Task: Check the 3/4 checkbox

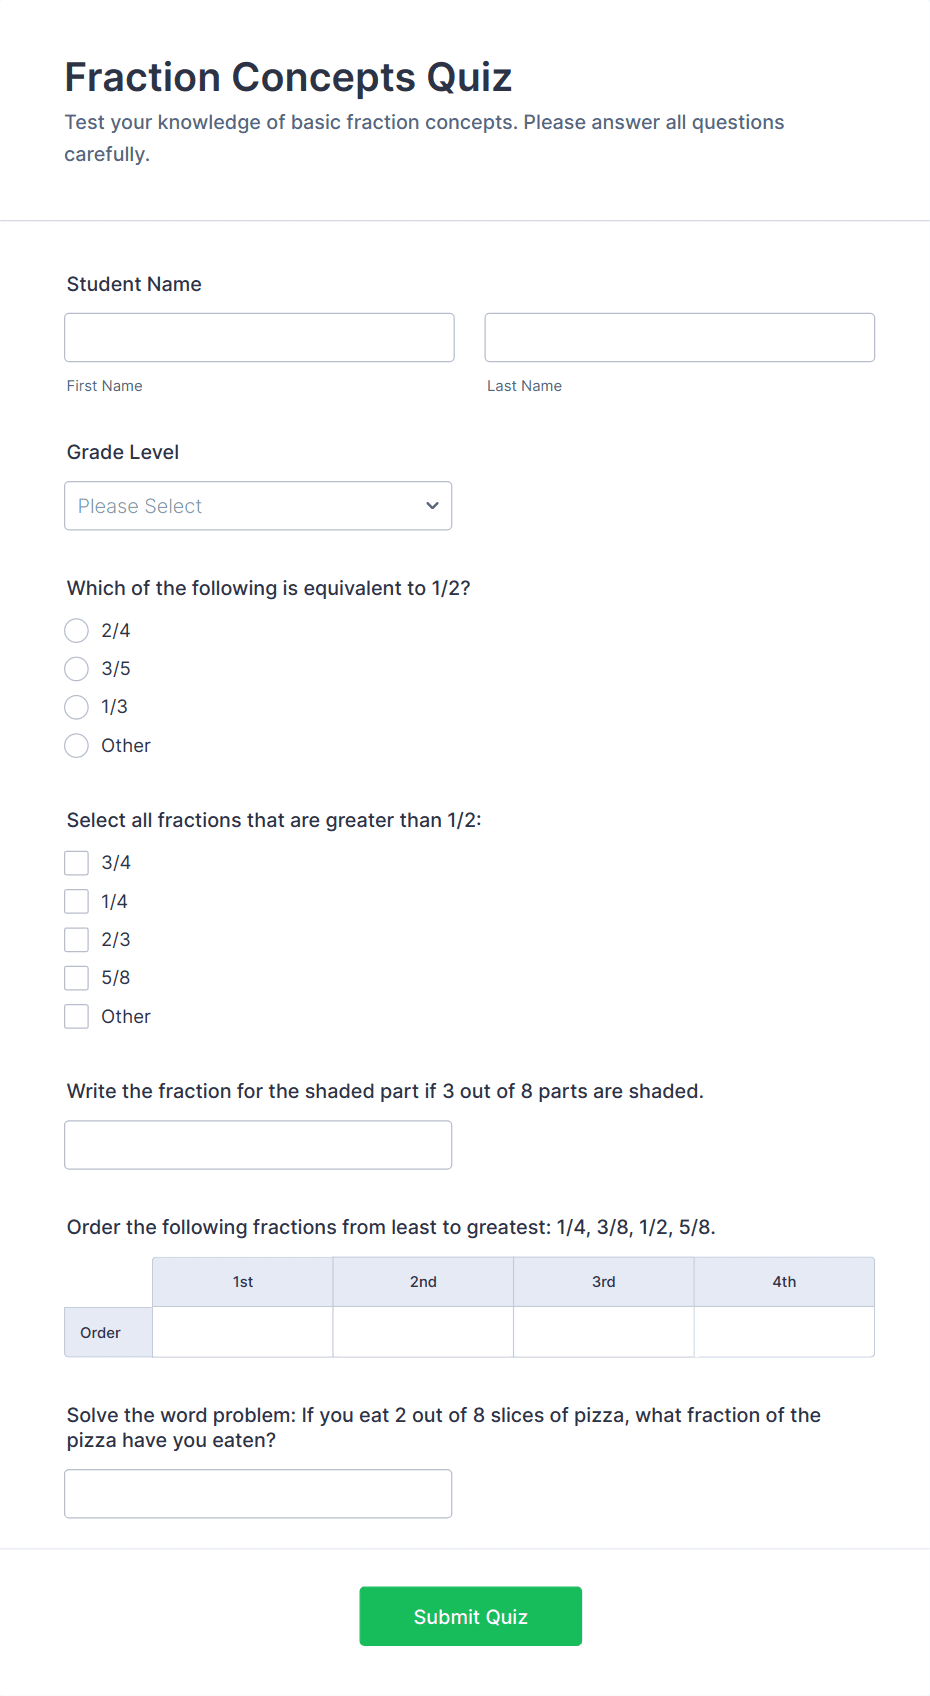Action: pyautogui.click(x=76, y=862)
